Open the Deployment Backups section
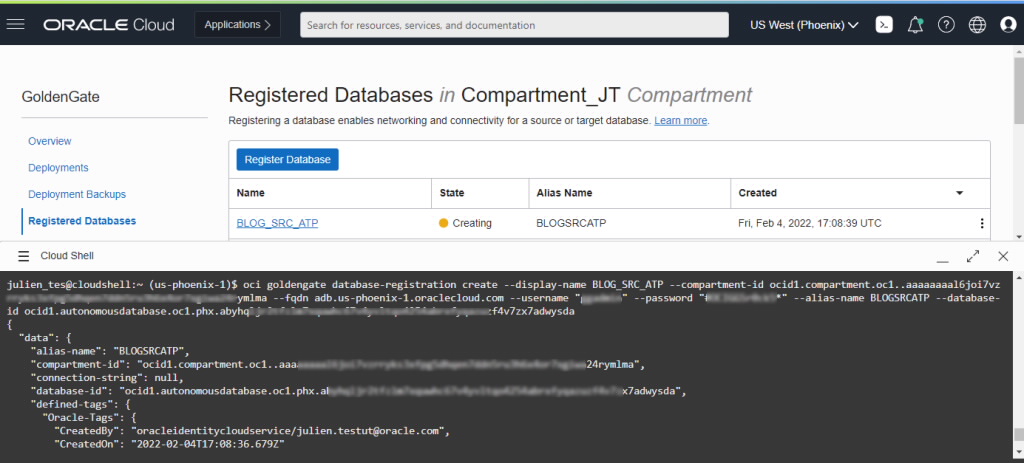This screenshot has height=463, width=1024. [x=77, y=194]
